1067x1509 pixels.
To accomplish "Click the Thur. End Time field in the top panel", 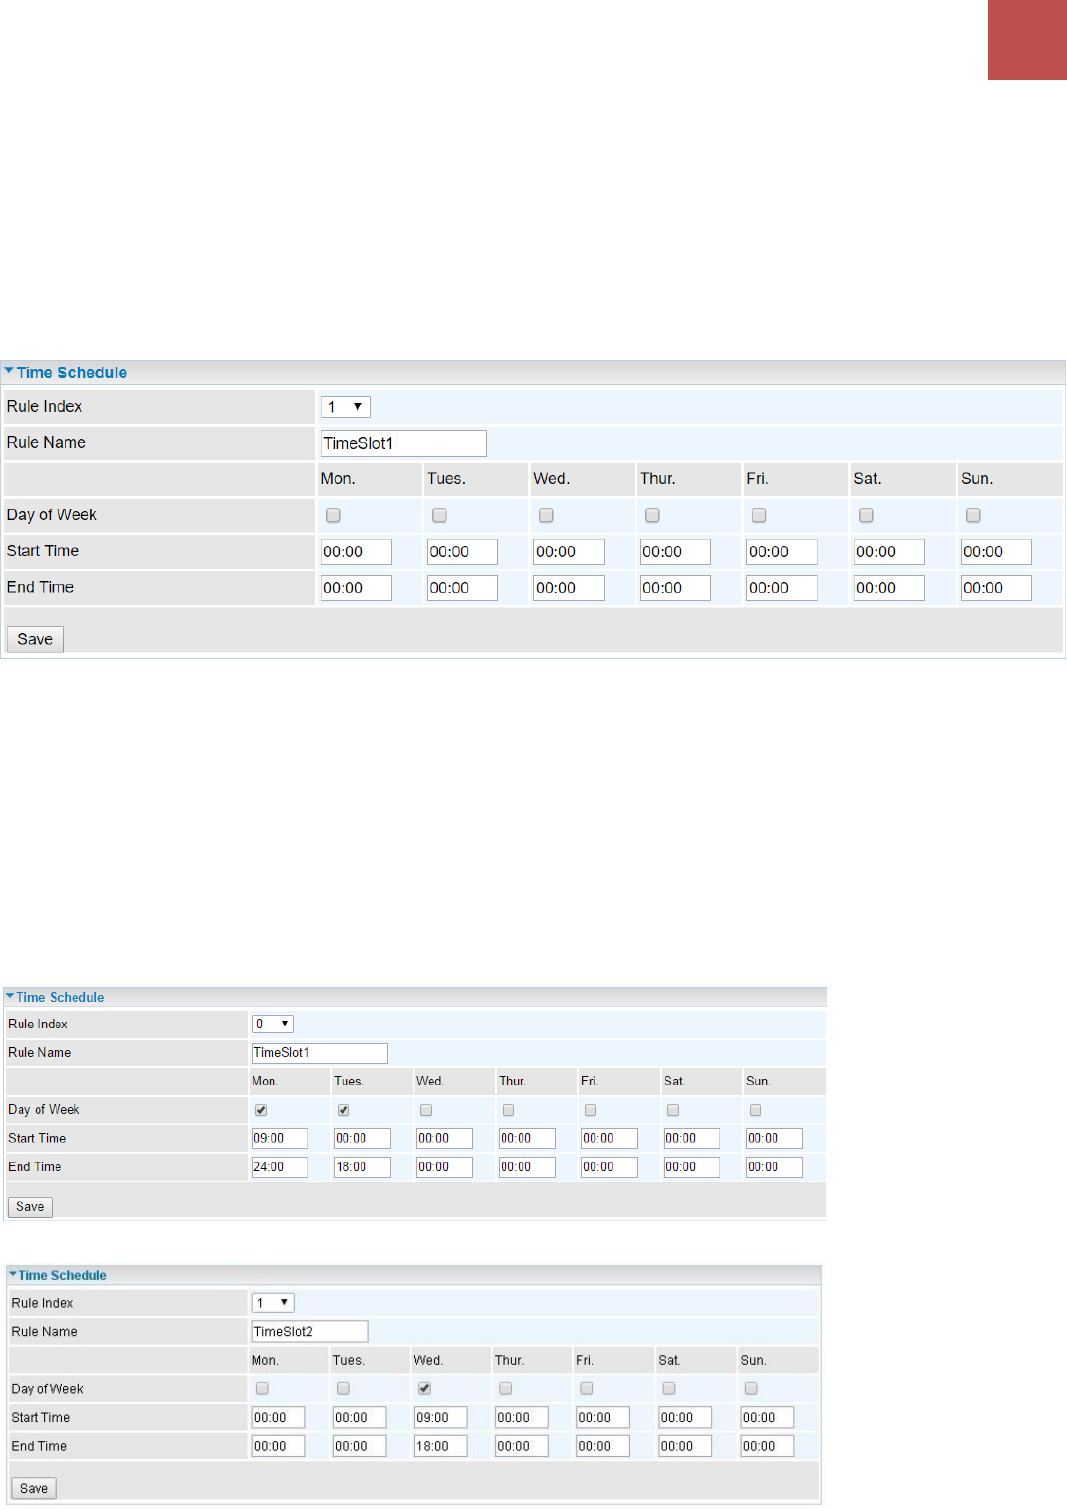I will click(x=675, y=588).
